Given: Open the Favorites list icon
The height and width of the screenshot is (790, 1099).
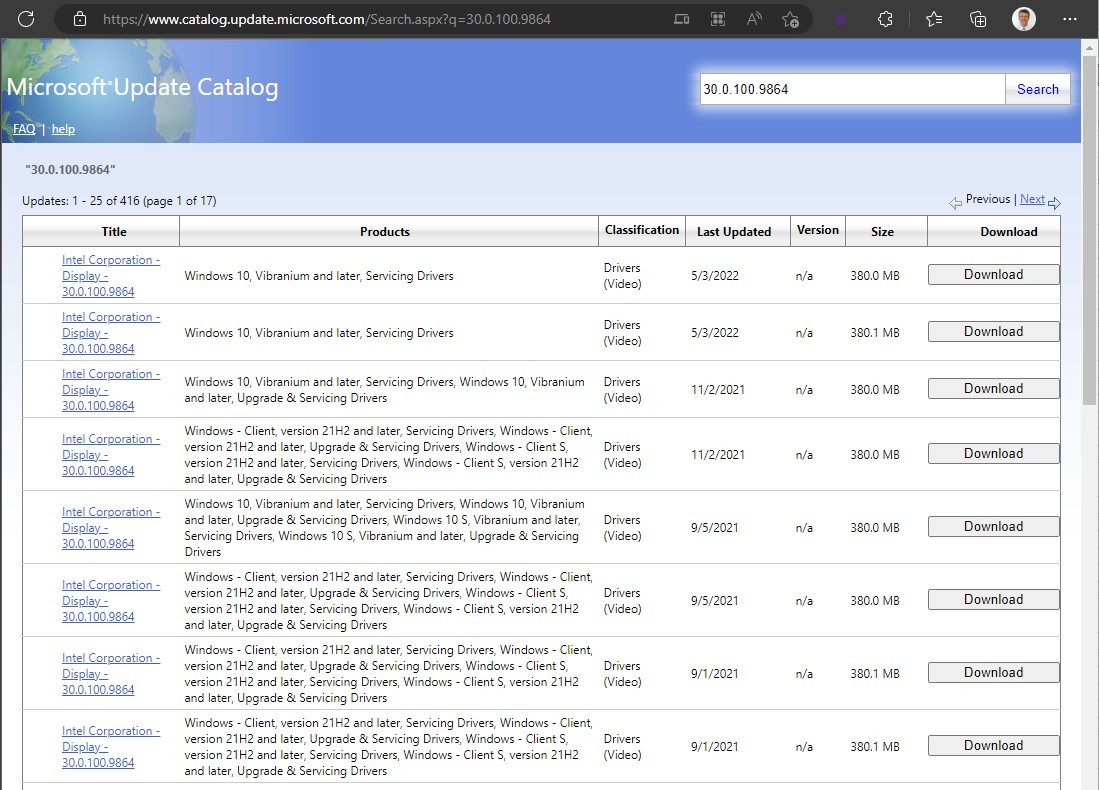Looking at the screenshot, I should [934, 19].
